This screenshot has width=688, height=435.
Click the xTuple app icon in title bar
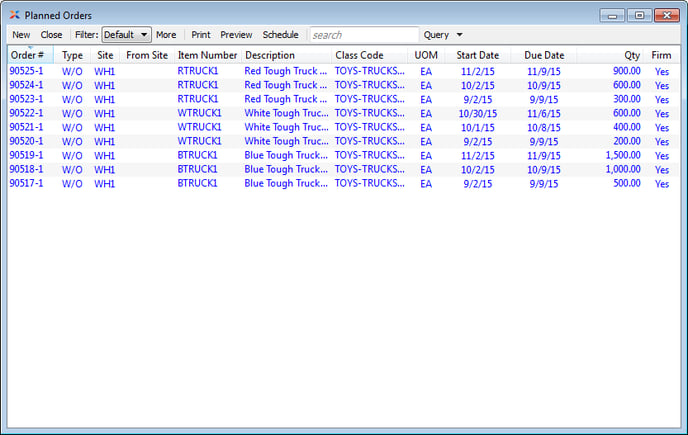click(x=13, y=15)
